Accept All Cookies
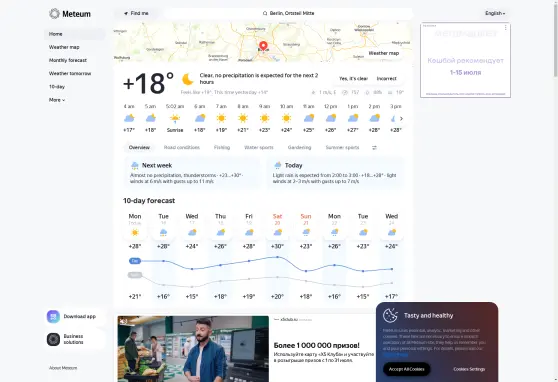The image size is (558, 382). point(406,369)
